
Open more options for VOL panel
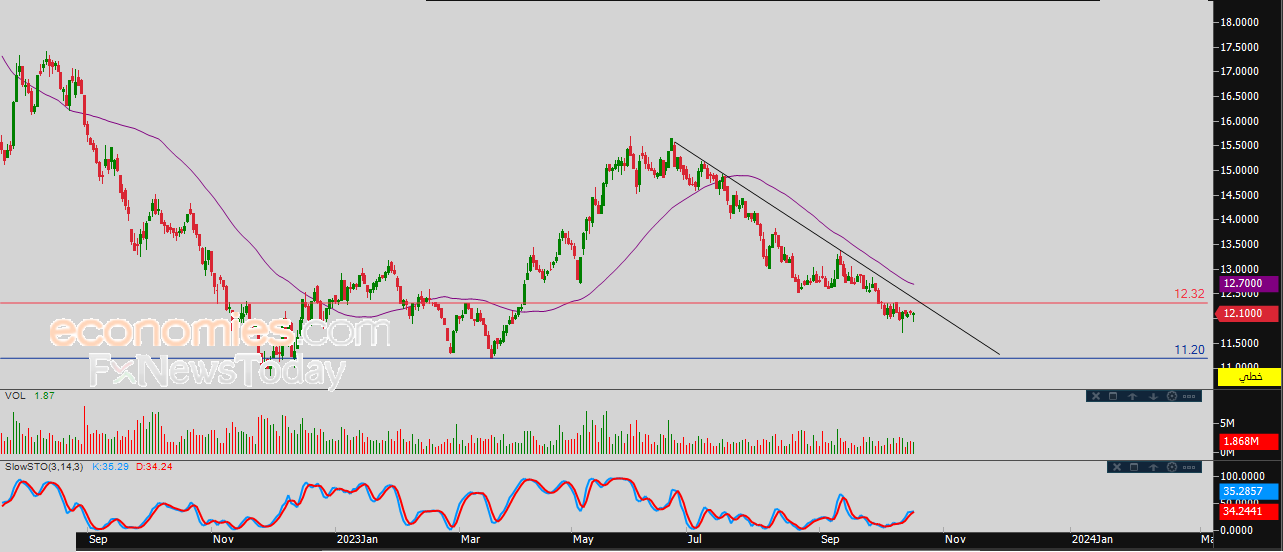1189,396
